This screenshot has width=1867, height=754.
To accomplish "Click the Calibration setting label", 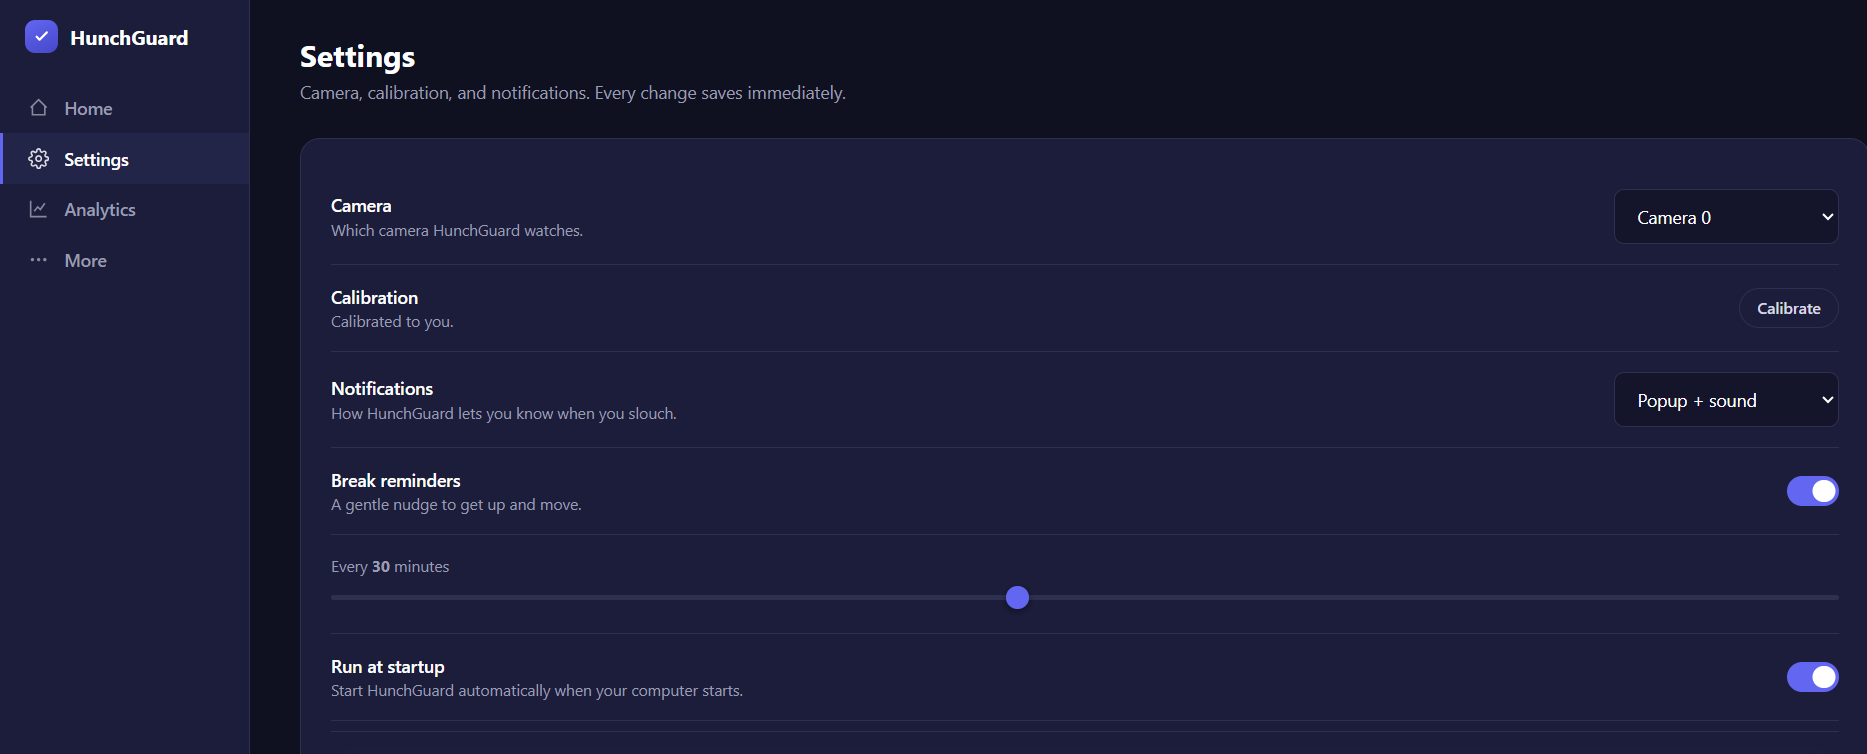I will click(374, 298).
